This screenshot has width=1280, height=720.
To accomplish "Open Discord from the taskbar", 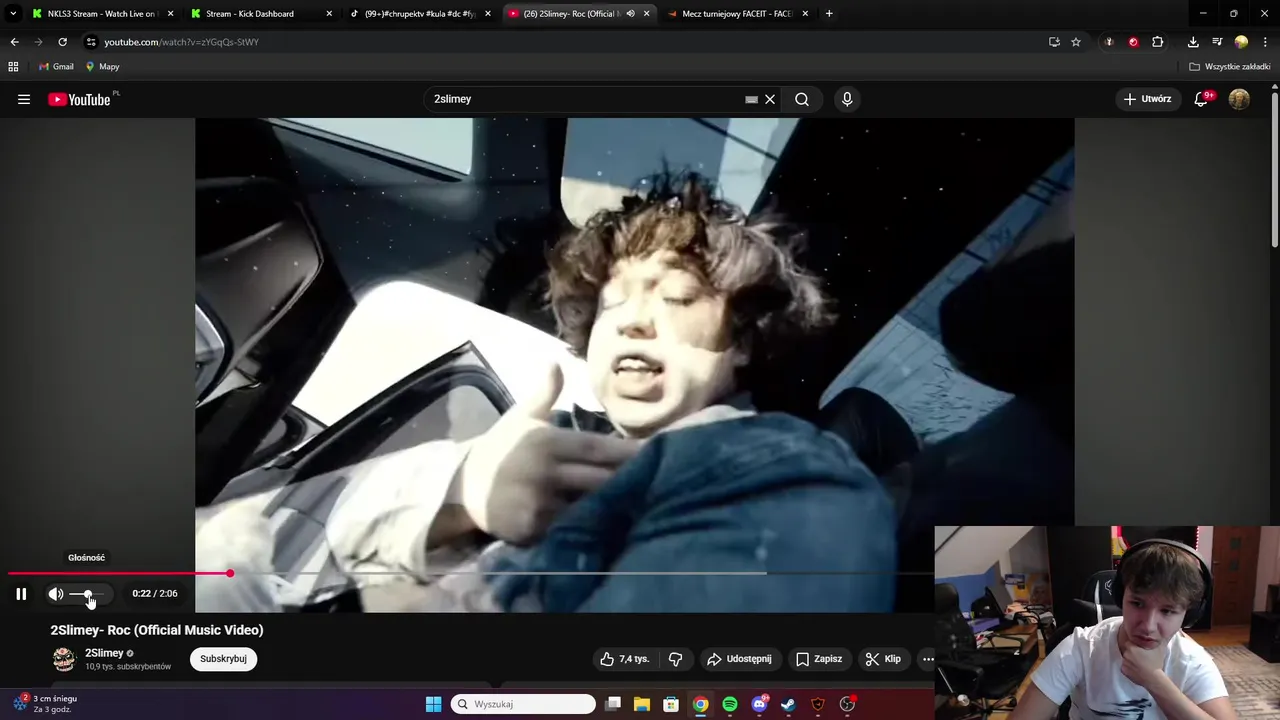I will (x=759, y=704).
